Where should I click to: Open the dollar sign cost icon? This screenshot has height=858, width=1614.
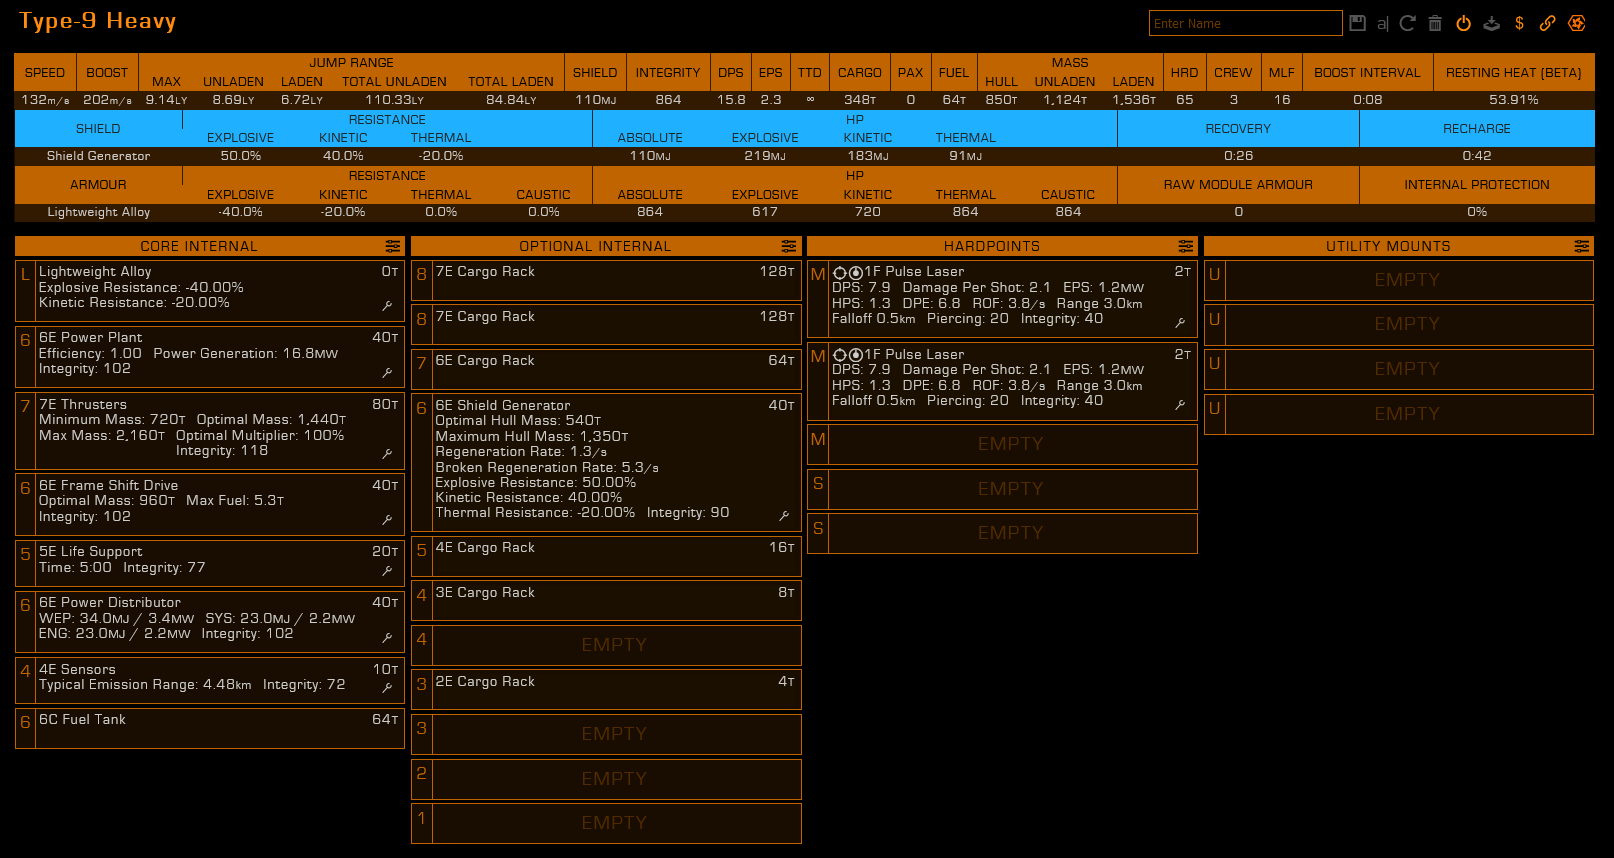[x=1519, y=23]
